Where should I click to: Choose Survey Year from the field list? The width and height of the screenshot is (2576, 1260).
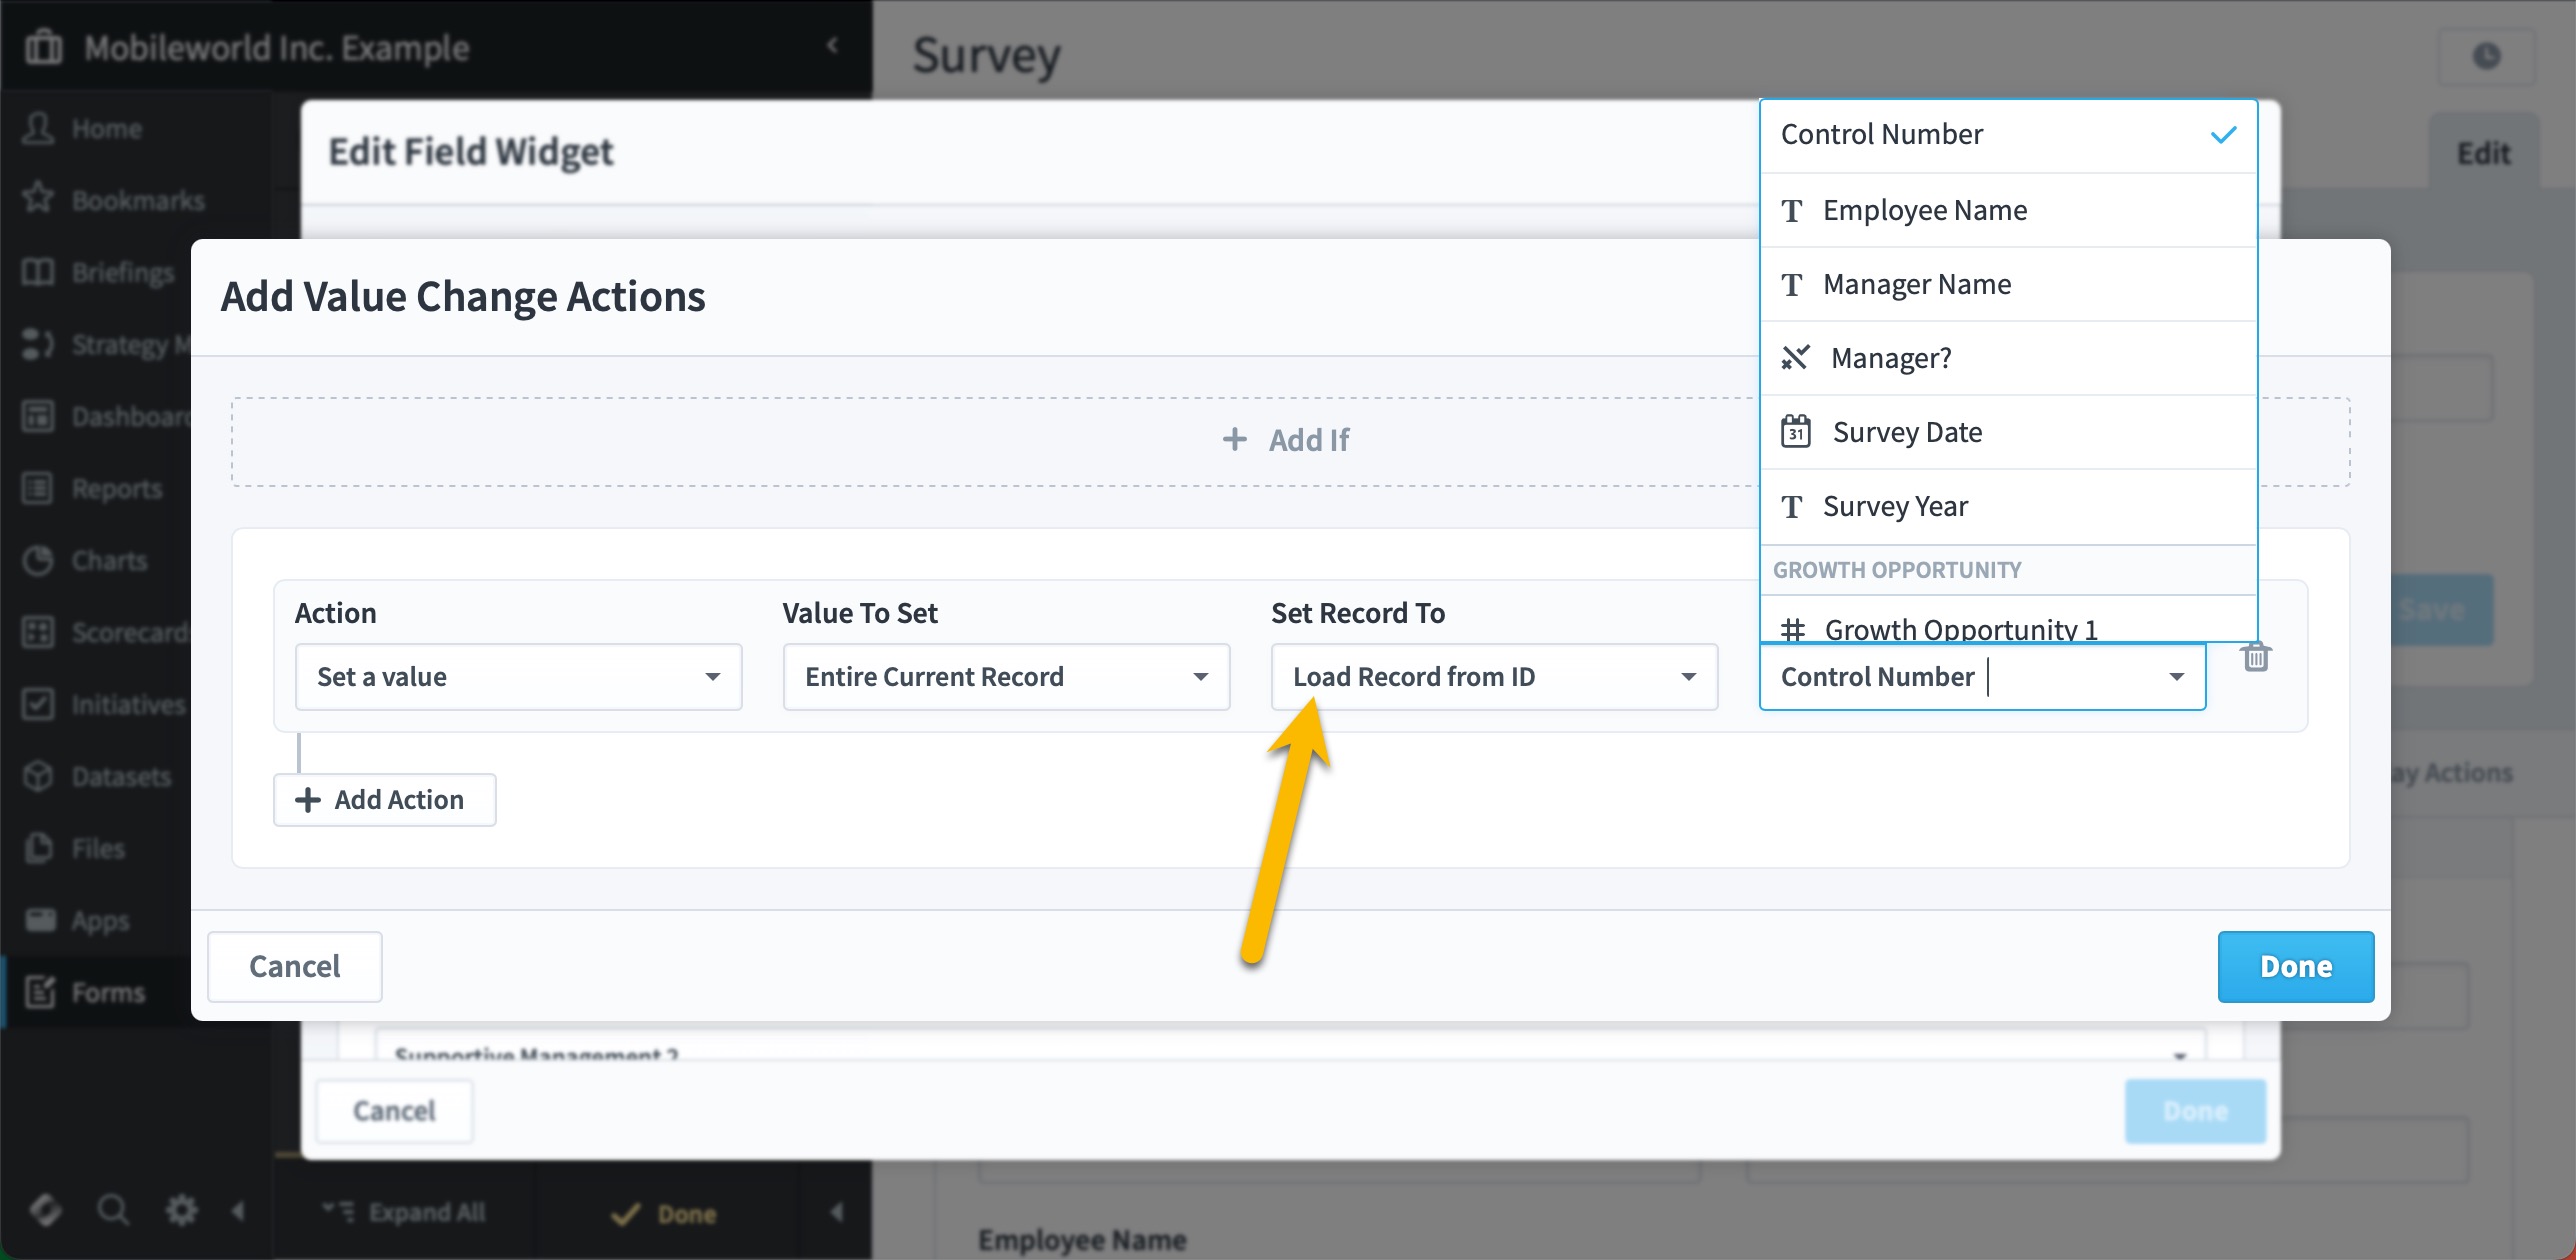click(2008, 506)
